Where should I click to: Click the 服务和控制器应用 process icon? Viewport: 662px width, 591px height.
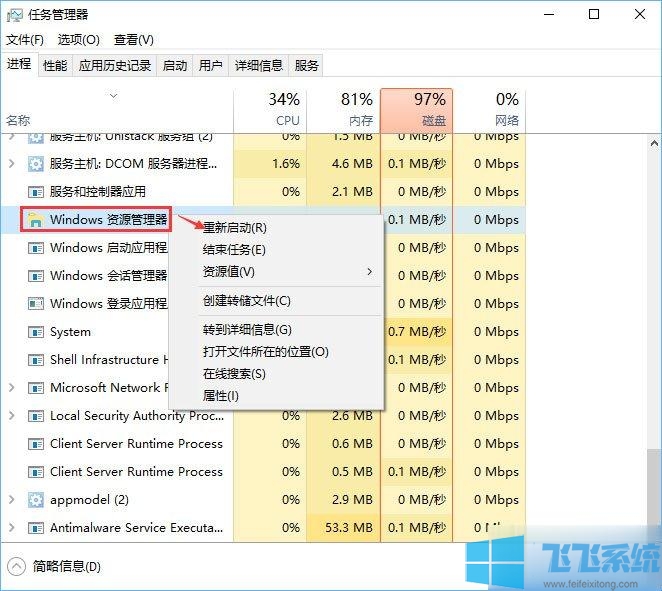click(x=35, y=192)
